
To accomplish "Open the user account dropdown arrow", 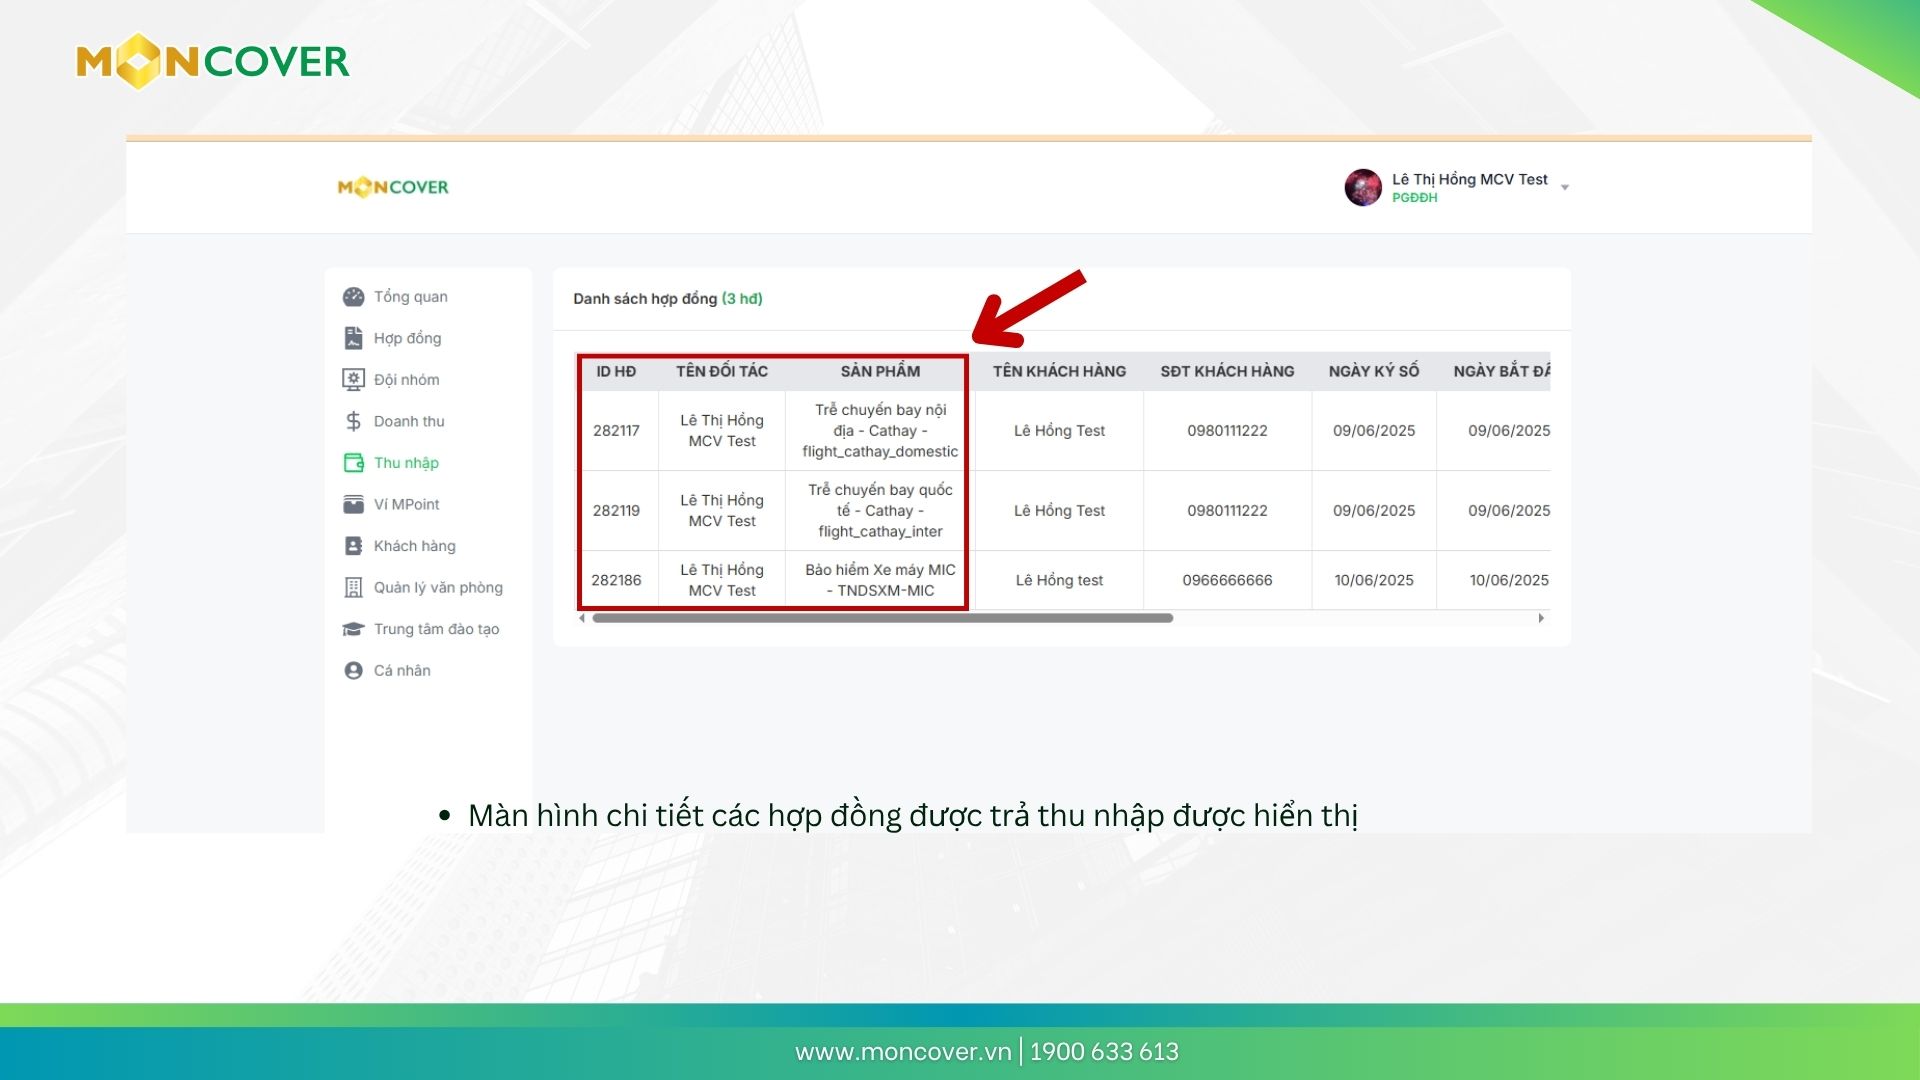I will click(x=1565, y=187).
